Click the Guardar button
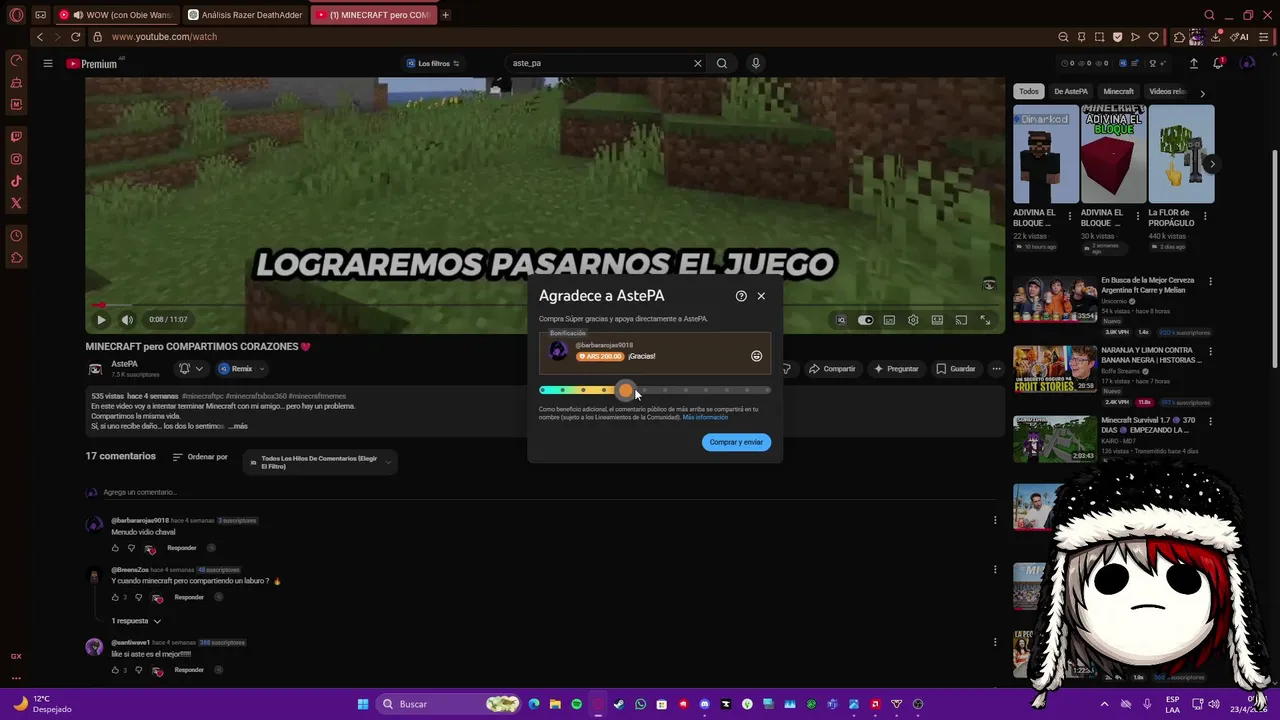This screenshot has width=1280, height=720. click(x=956, y=369)
